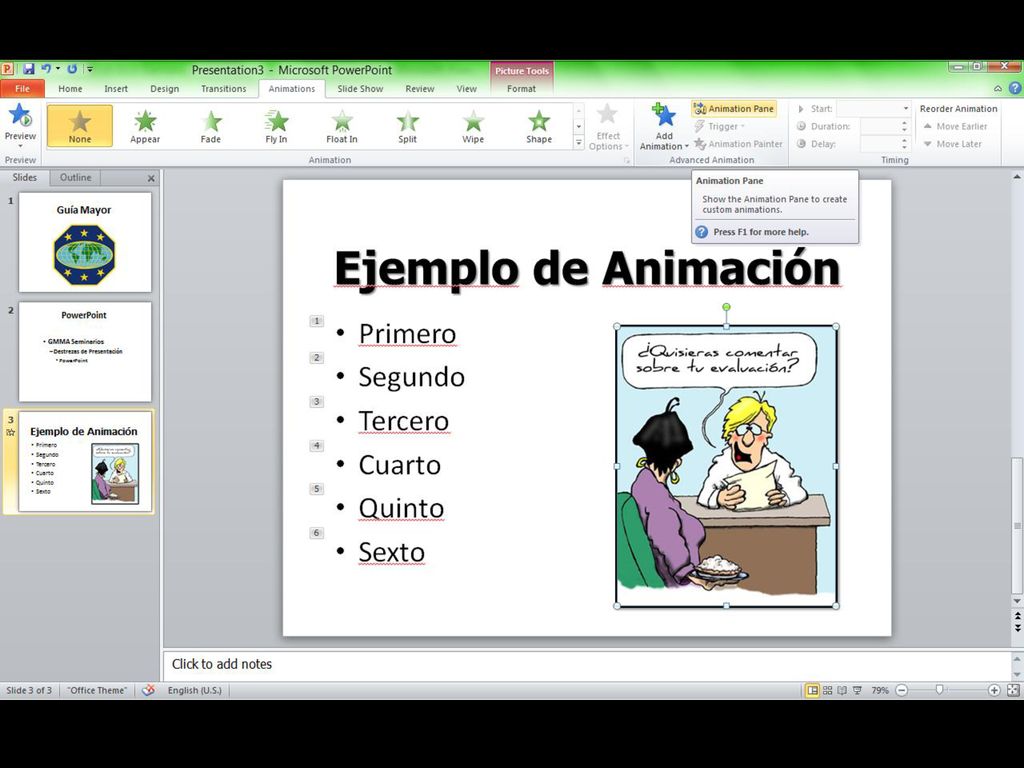Click the animation star icon beside slide 3
Screen dimensions: 1024x768
coord(10,432)
